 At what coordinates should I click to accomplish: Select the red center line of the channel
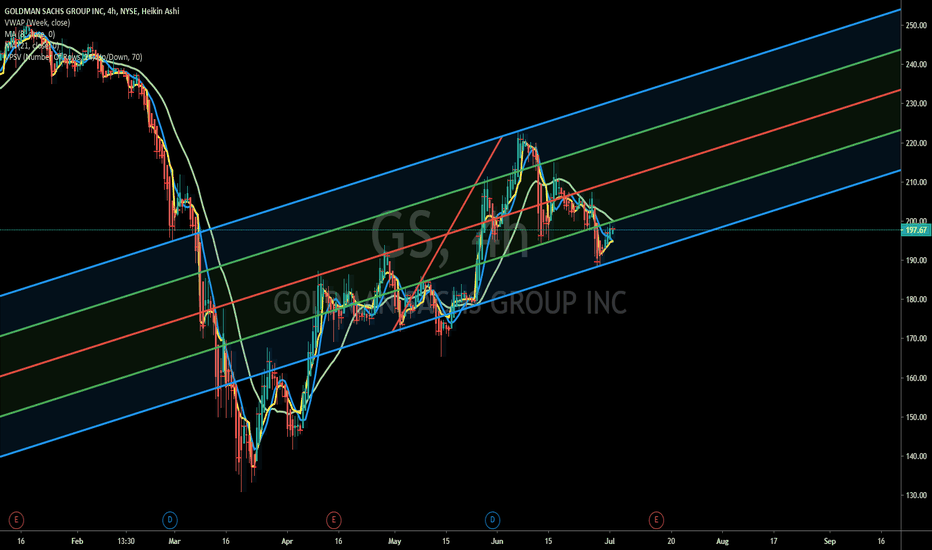click(x=451, y=232)
